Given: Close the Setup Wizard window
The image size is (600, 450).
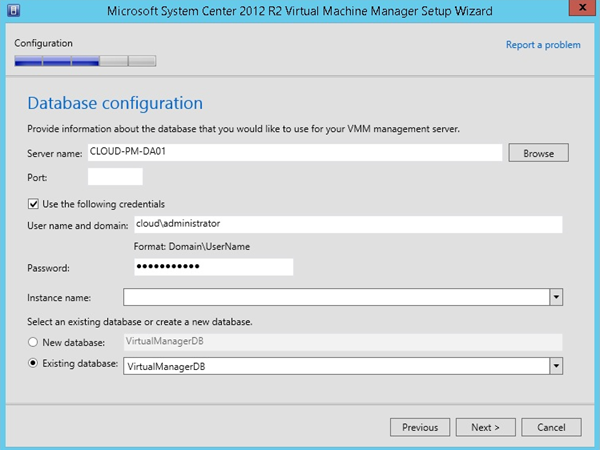Looking at the screenshot, I should [582, 8].
